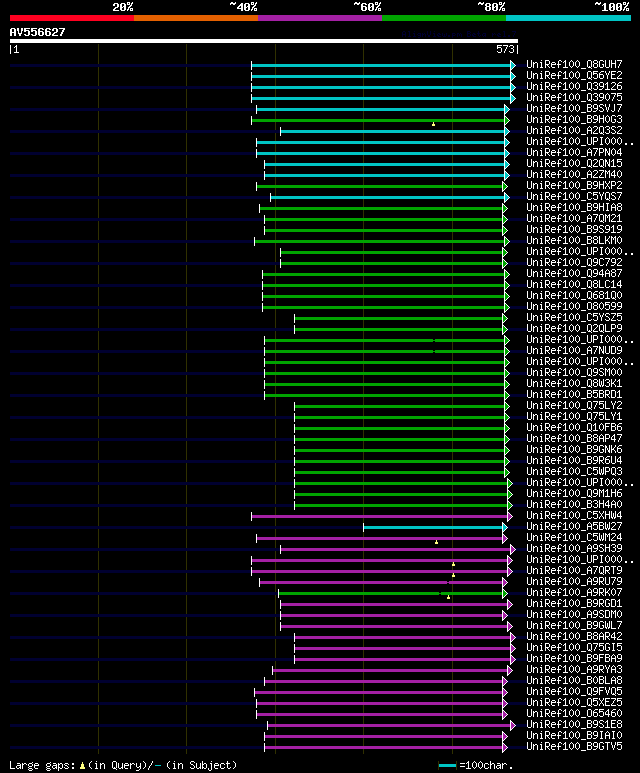Click the UniRef100_A9RU79 label
This screenshot has width=640, height=773.
coord(574,581)
